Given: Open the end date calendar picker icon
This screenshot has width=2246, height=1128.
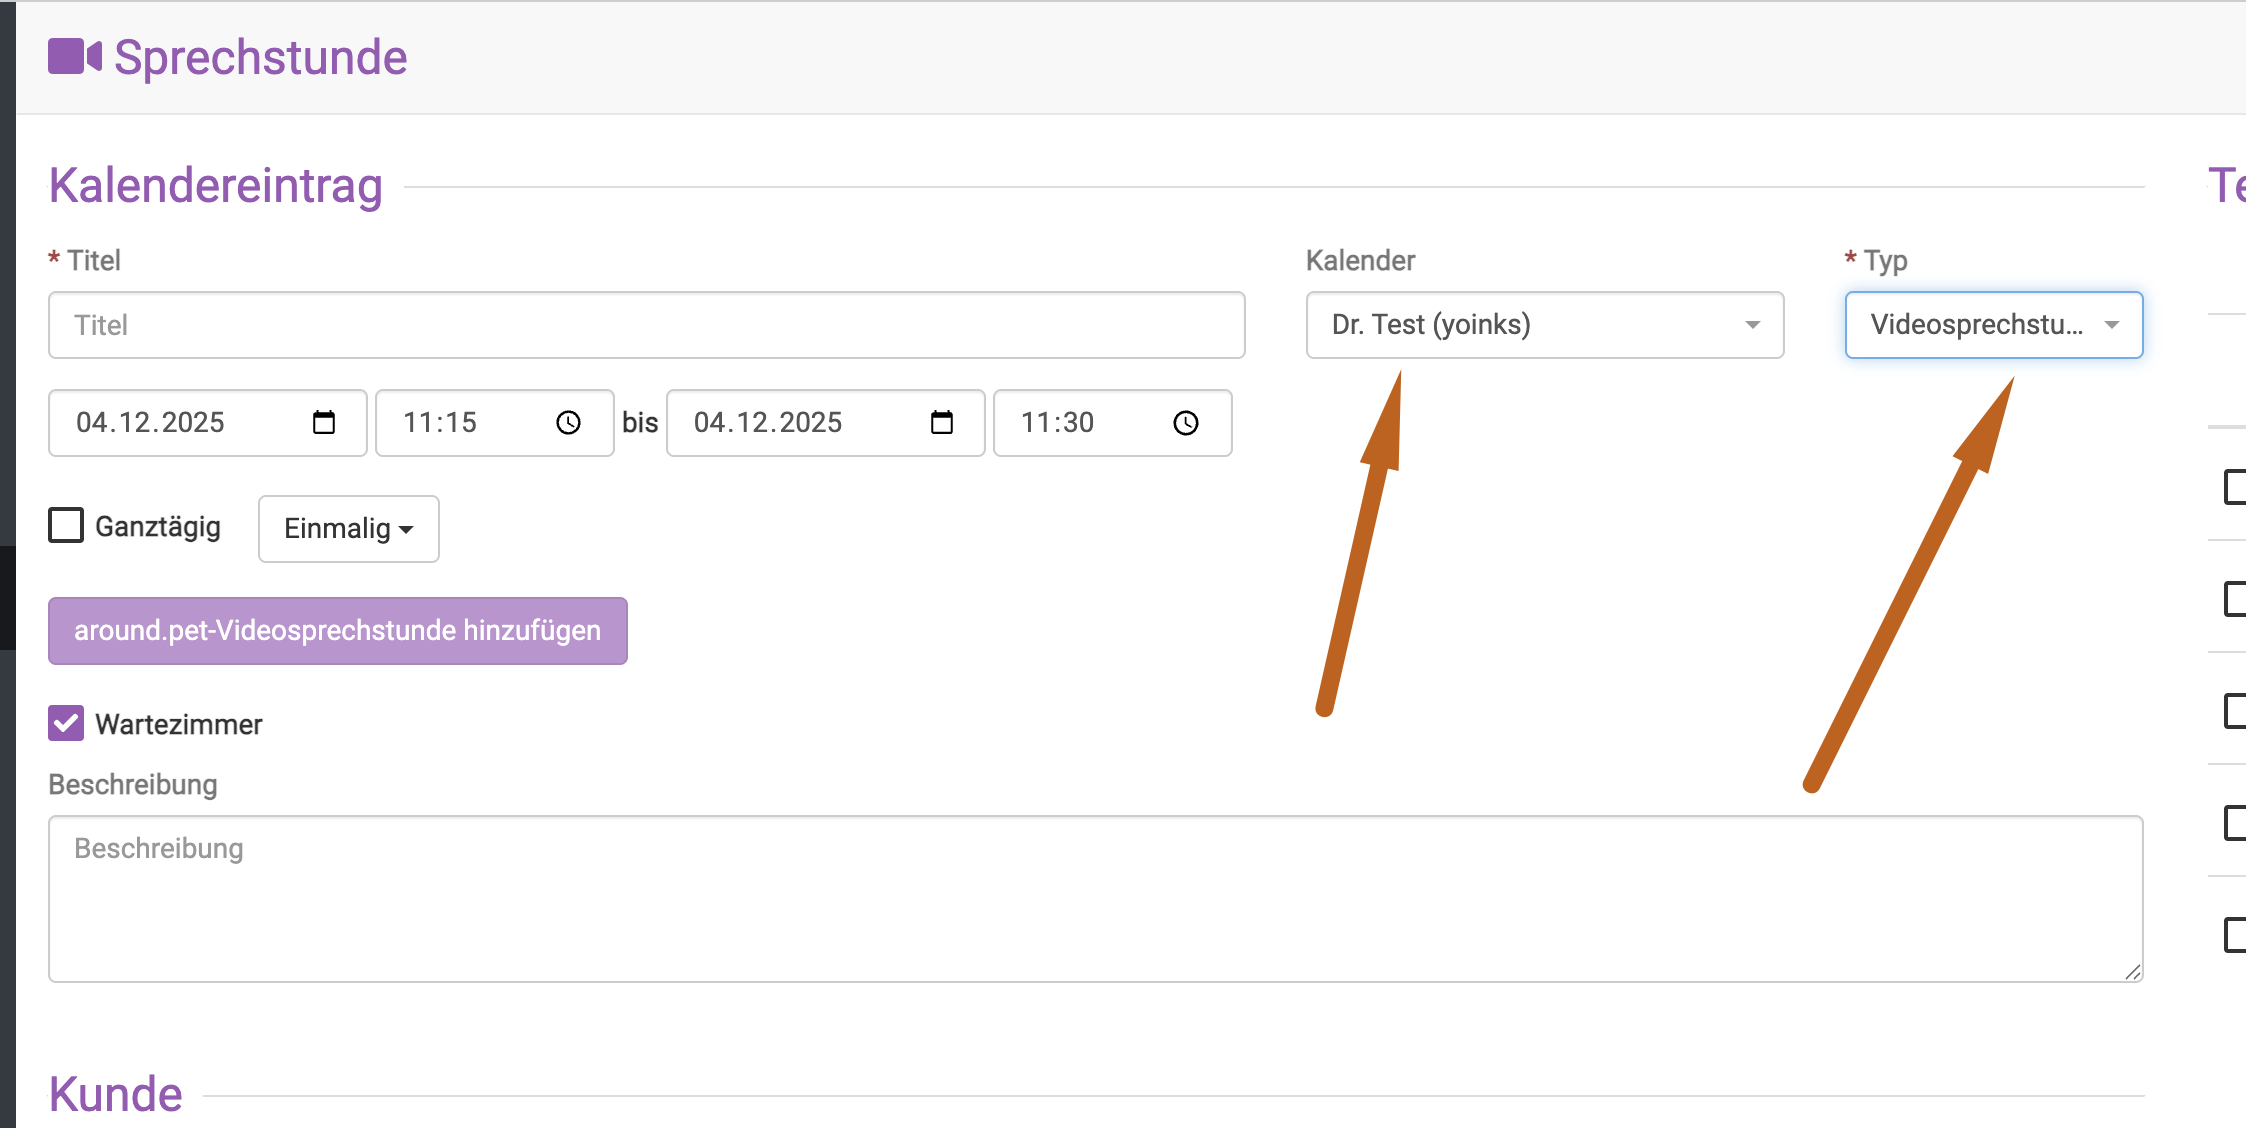Looking at the screenshot, I should pyautogui.click(x=942, y=423).
